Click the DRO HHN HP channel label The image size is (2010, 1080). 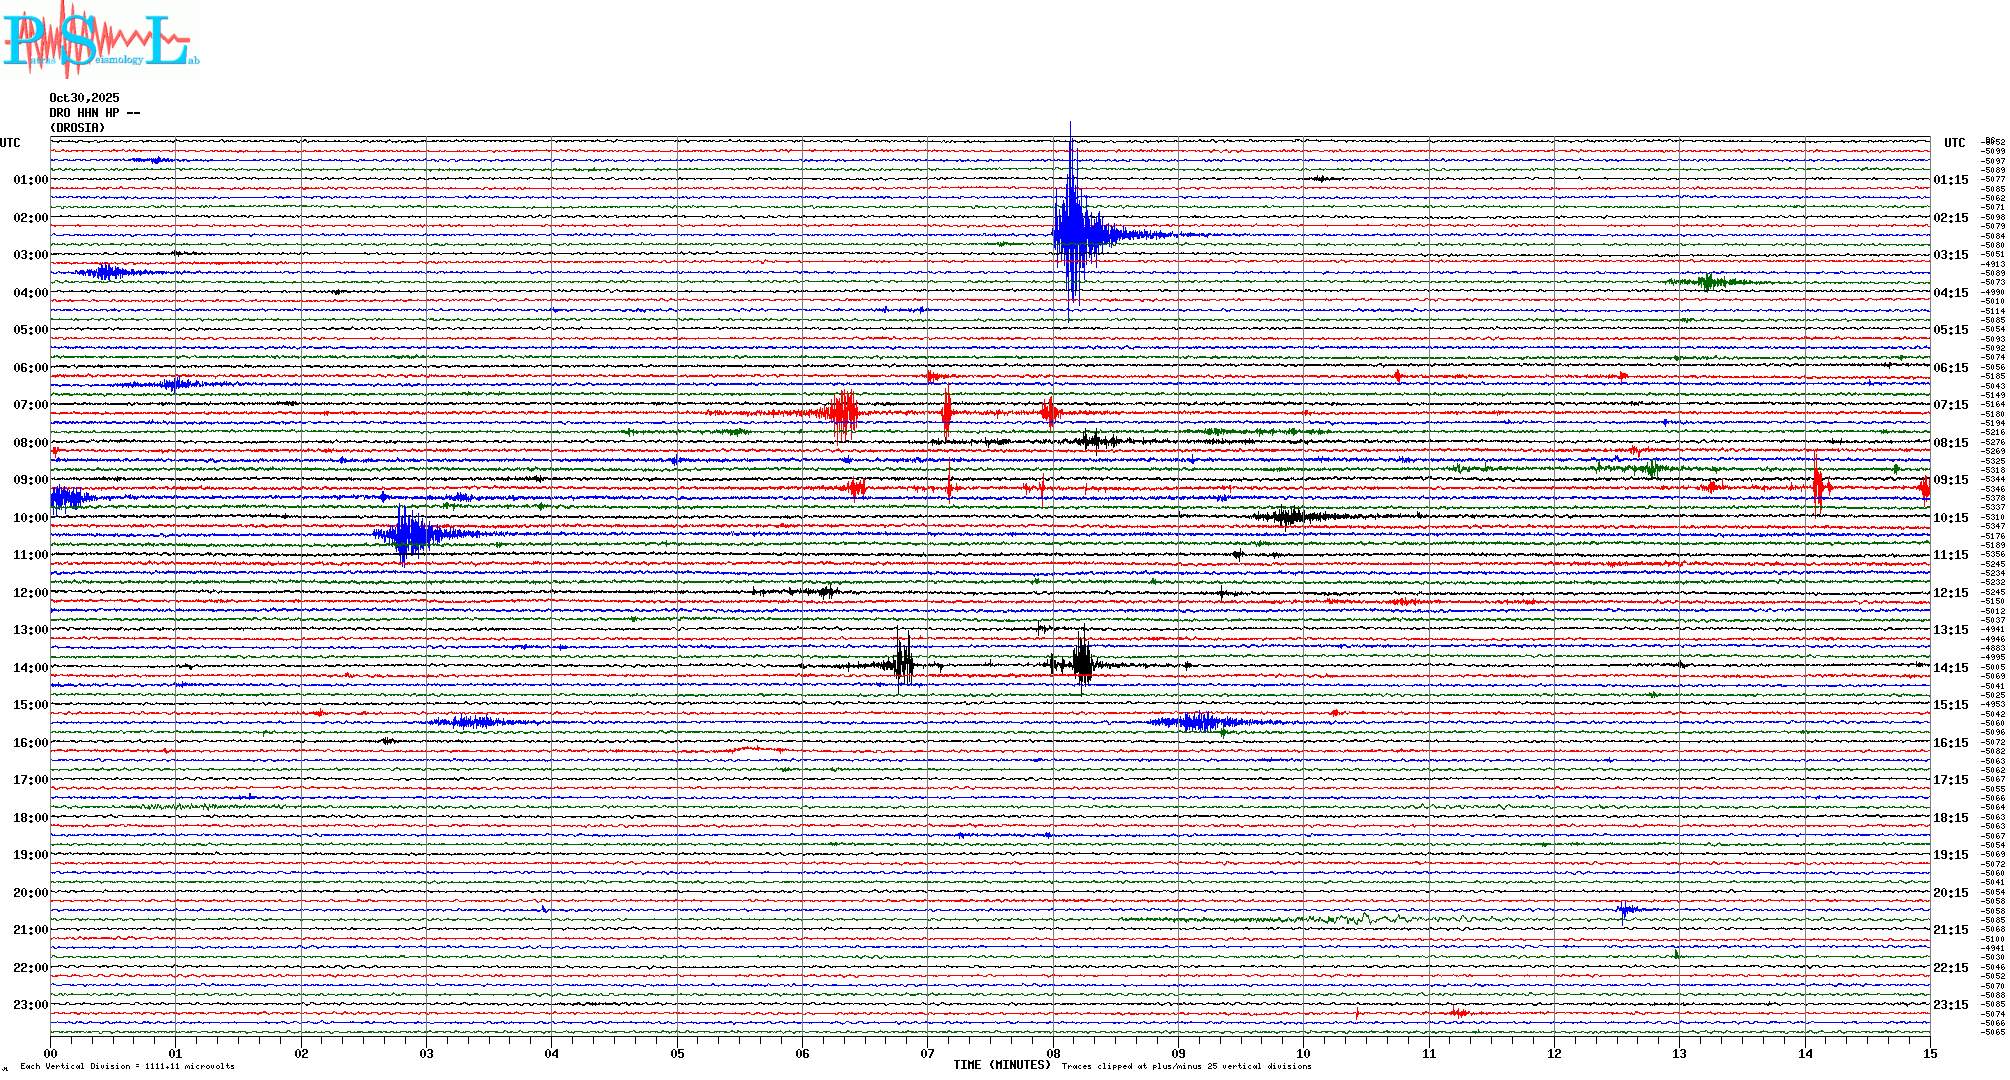(x=94, y=113)
